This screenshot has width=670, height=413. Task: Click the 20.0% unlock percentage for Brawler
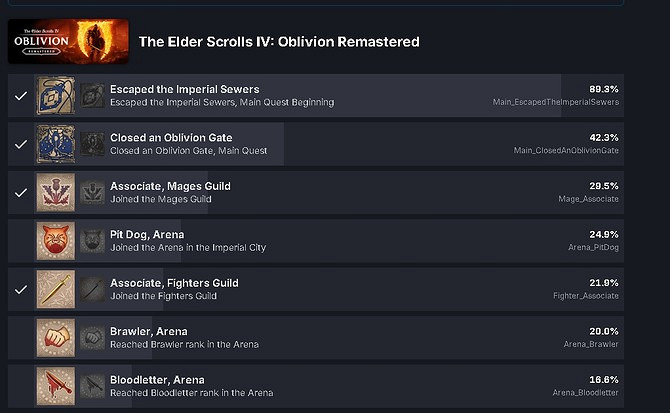click(x=604, y=331)
